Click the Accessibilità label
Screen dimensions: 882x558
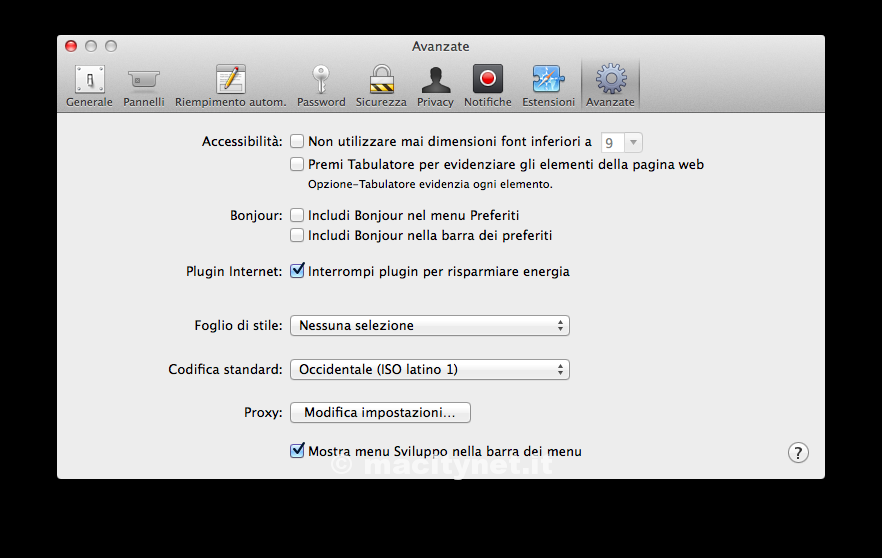tap(242, 141)
